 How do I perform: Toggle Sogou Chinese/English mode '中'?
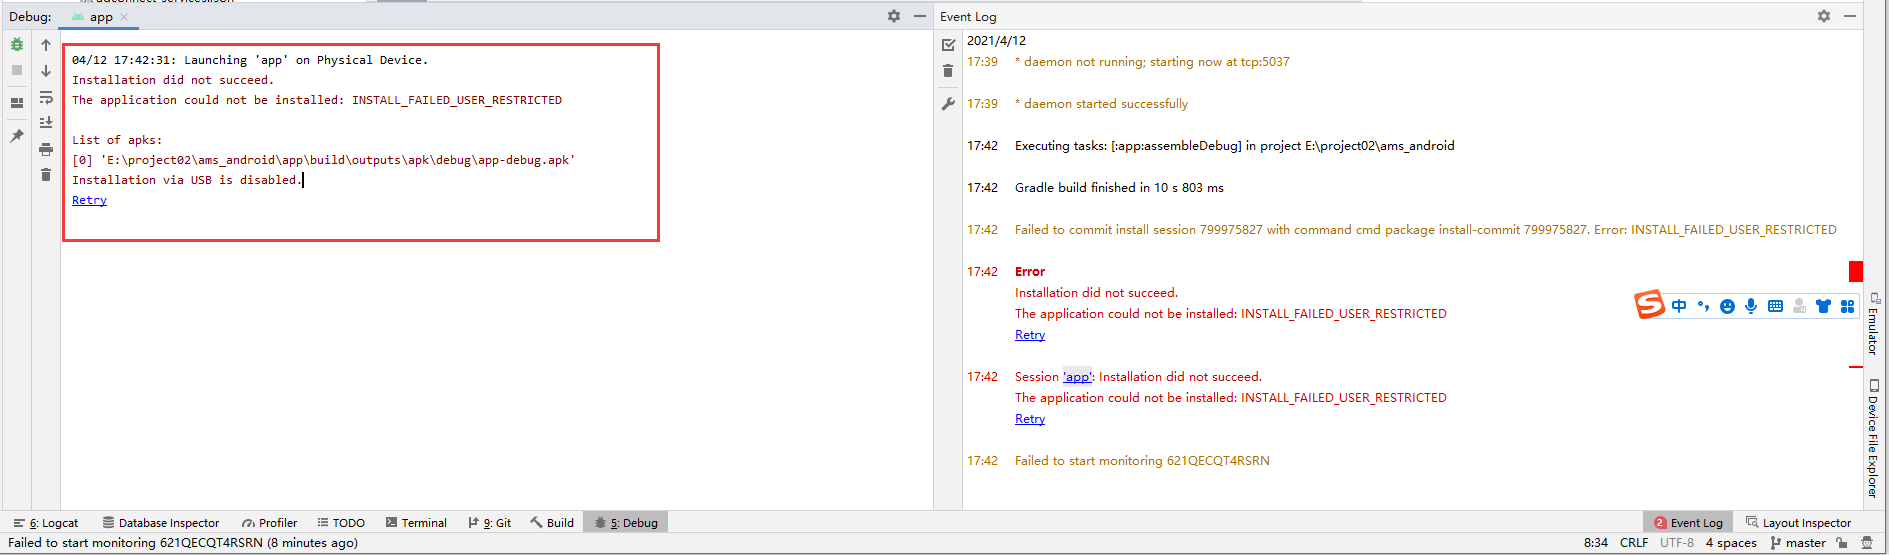coord(1679,306)
